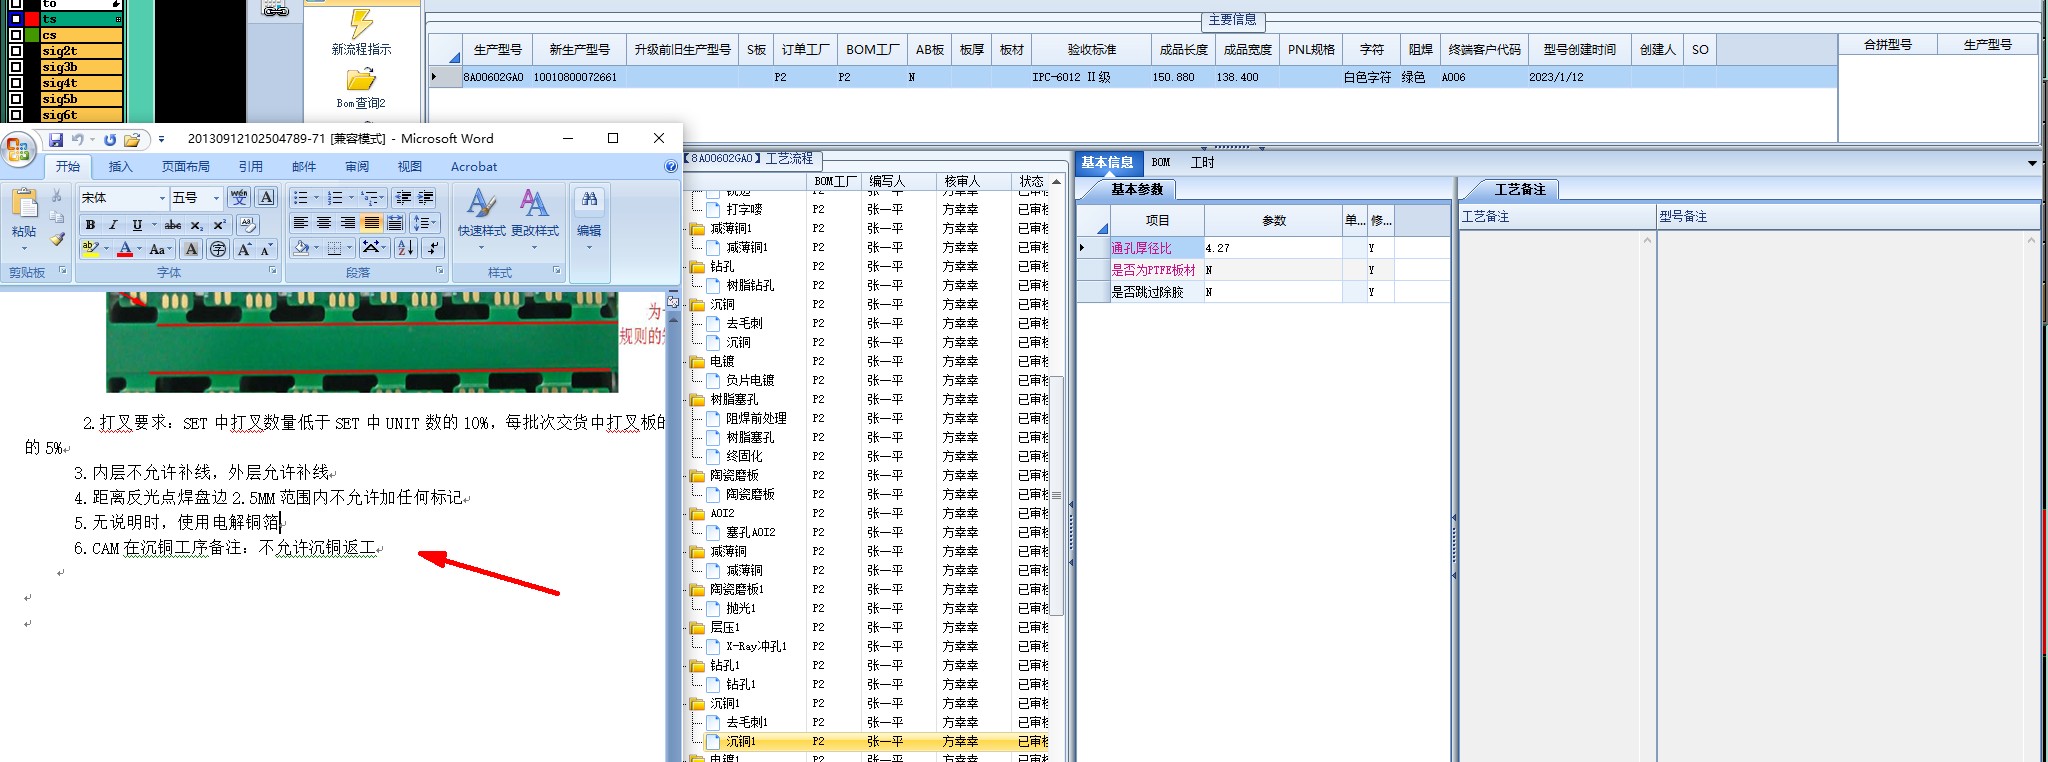Use the Format Painter brush icon
2048x762 pixels.
pyautogui.click(x=57, y=238)
